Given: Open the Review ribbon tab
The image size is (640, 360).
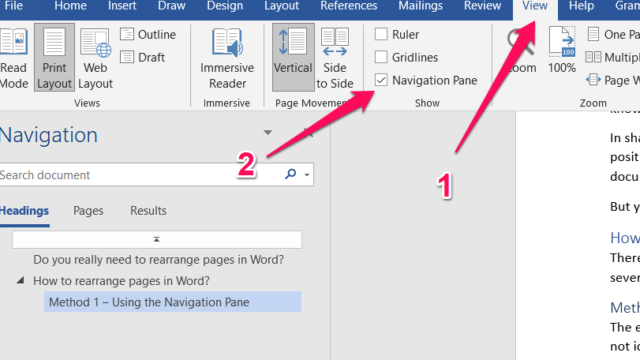Looking at the screenshot, I should pyautogui.click(x=482, y=6).
